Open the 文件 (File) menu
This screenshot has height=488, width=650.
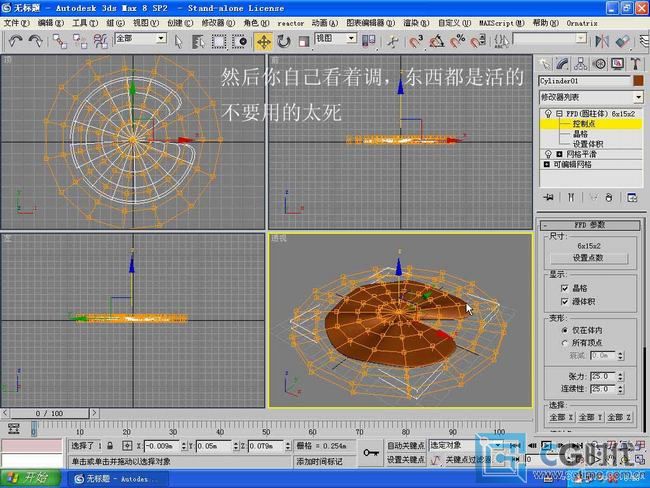[16, 23]
